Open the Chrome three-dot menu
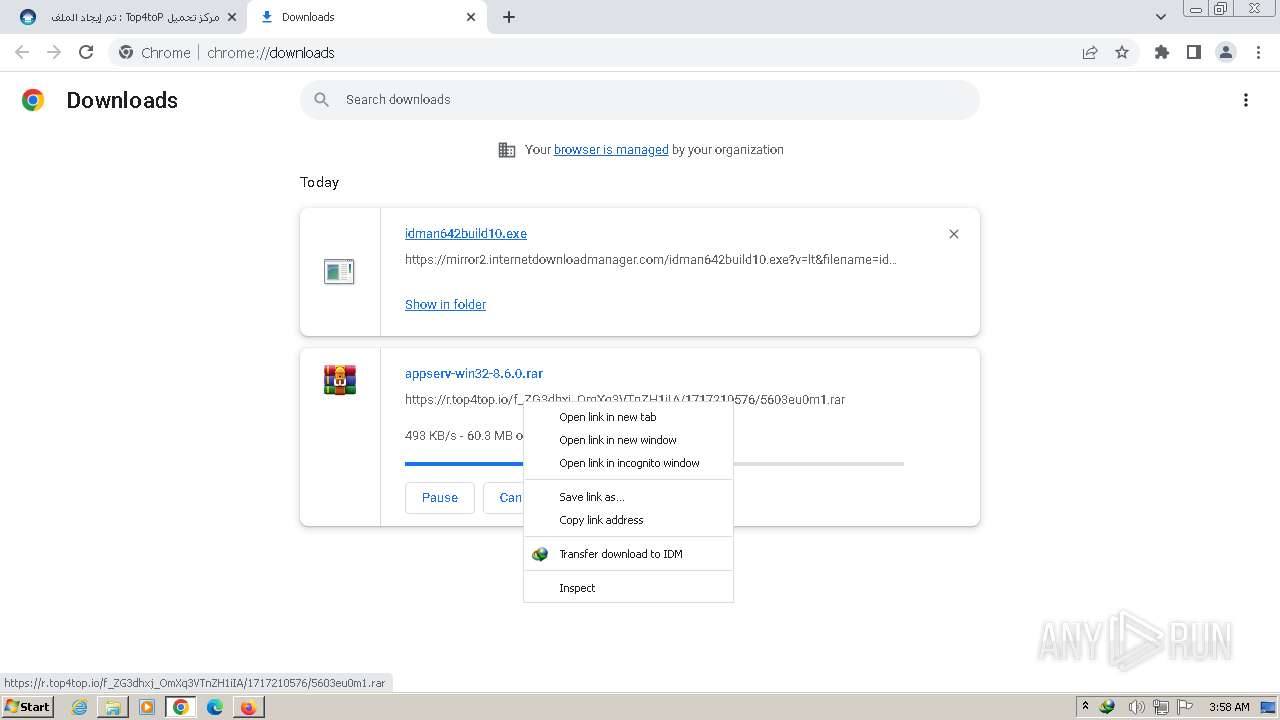 (1259, 52)
